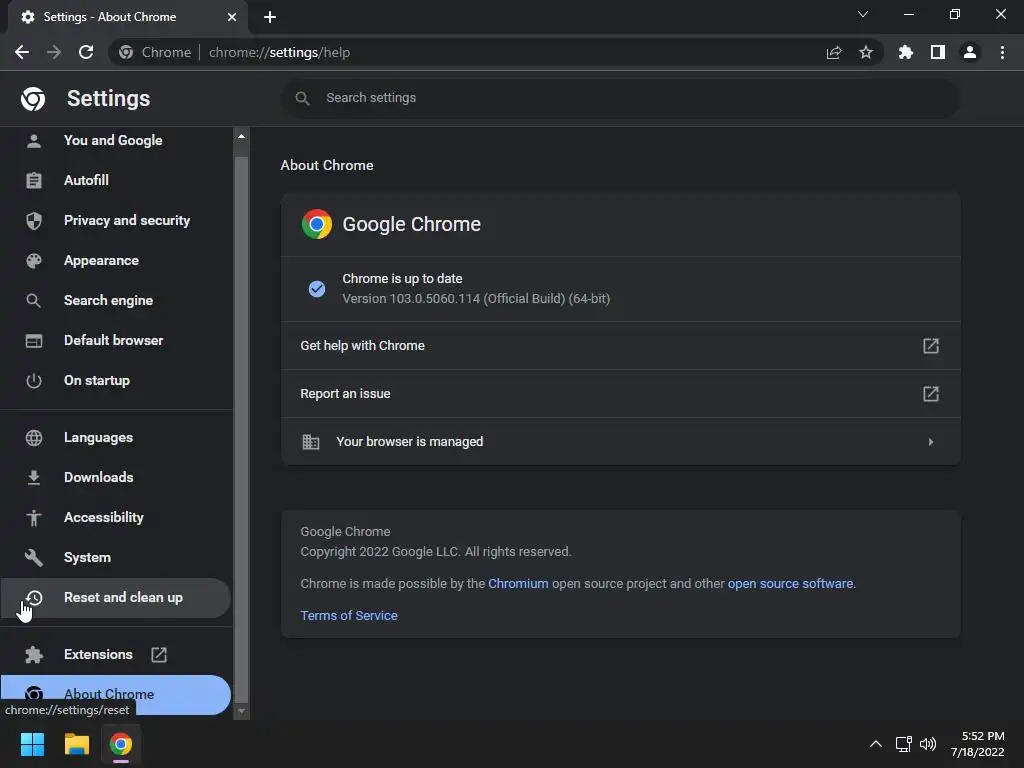Screen dimensions: 1024x768
Task: Open the Windows Start menu
Action: [32, 744]
